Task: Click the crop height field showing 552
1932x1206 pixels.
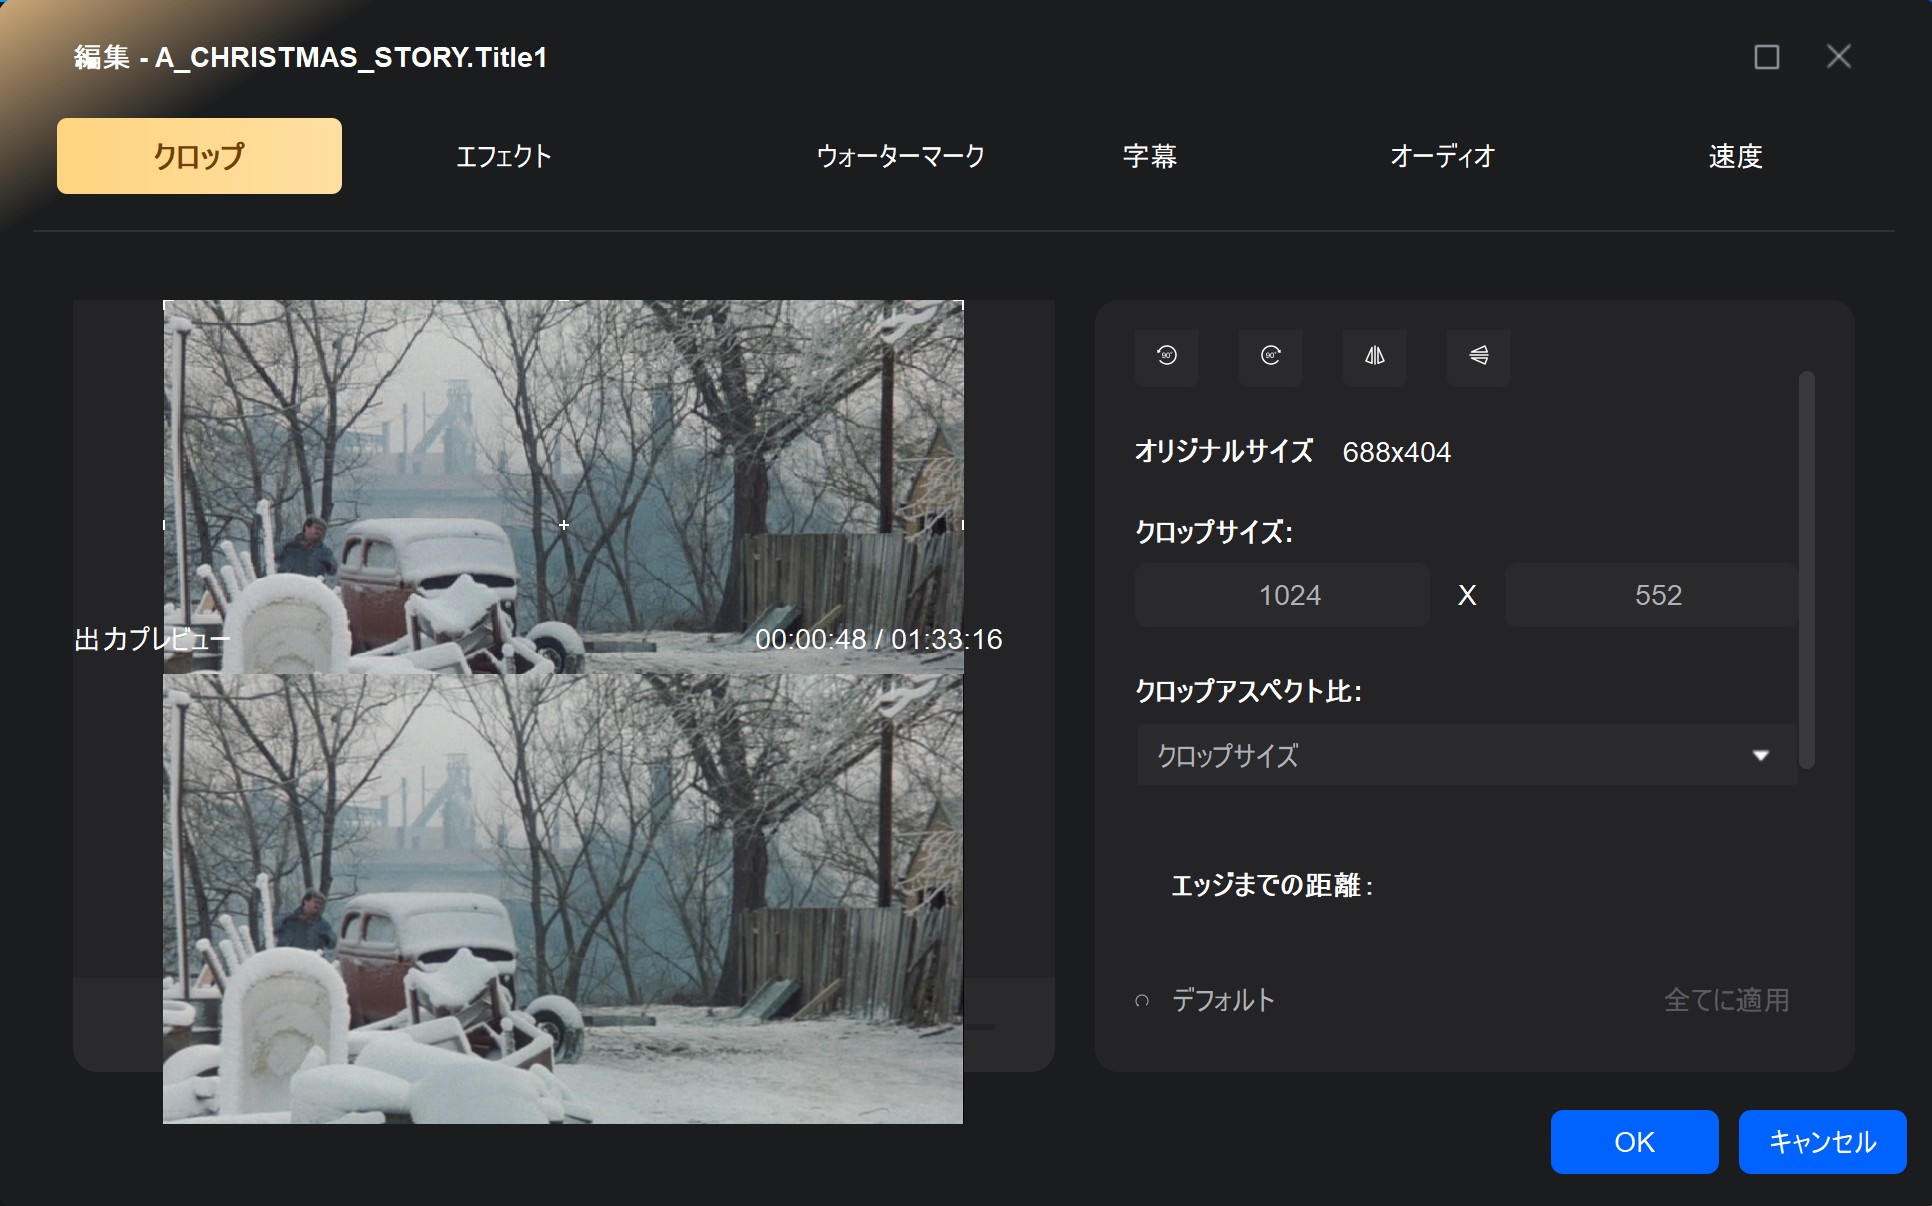Action: (x=1652, y=595)
